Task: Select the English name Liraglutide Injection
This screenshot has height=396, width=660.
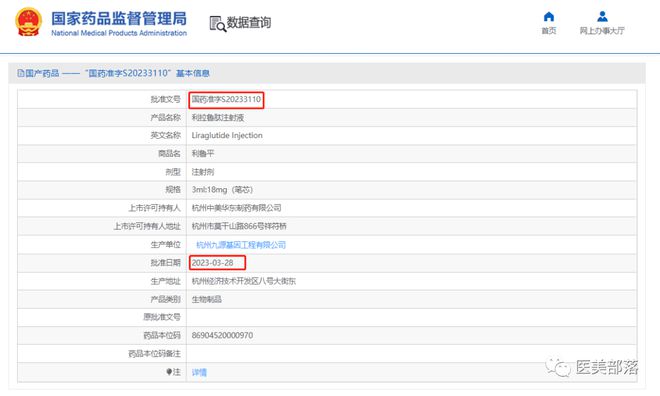Action: pyautogui.click(x=227, y=136)
